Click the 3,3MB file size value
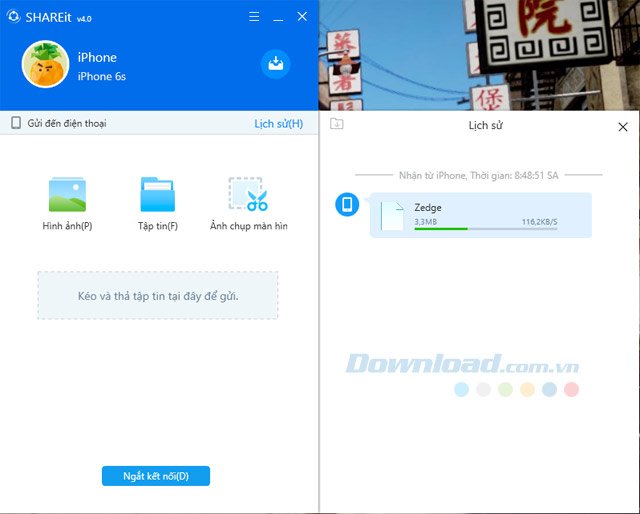Viewport: 640px width, 514px height. point(425,222)
